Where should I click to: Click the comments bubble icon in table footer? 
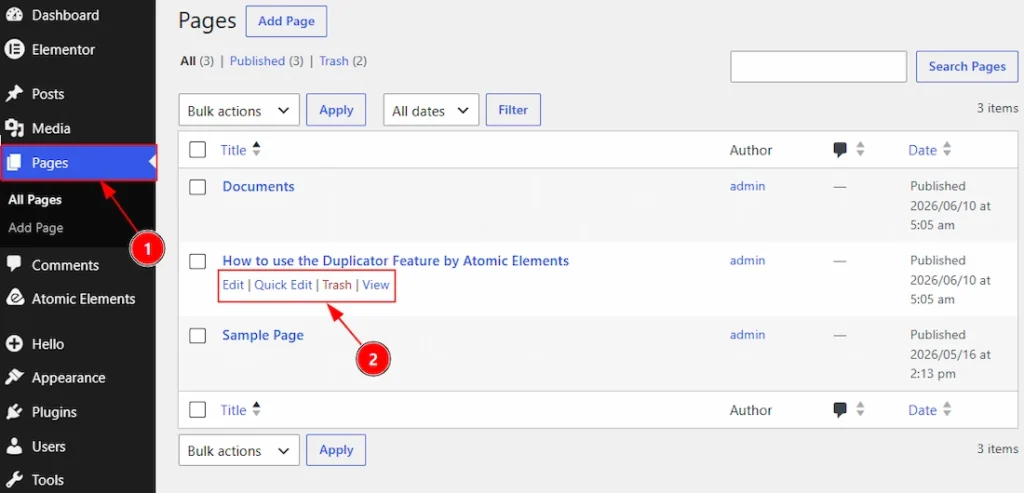[840, 410]
